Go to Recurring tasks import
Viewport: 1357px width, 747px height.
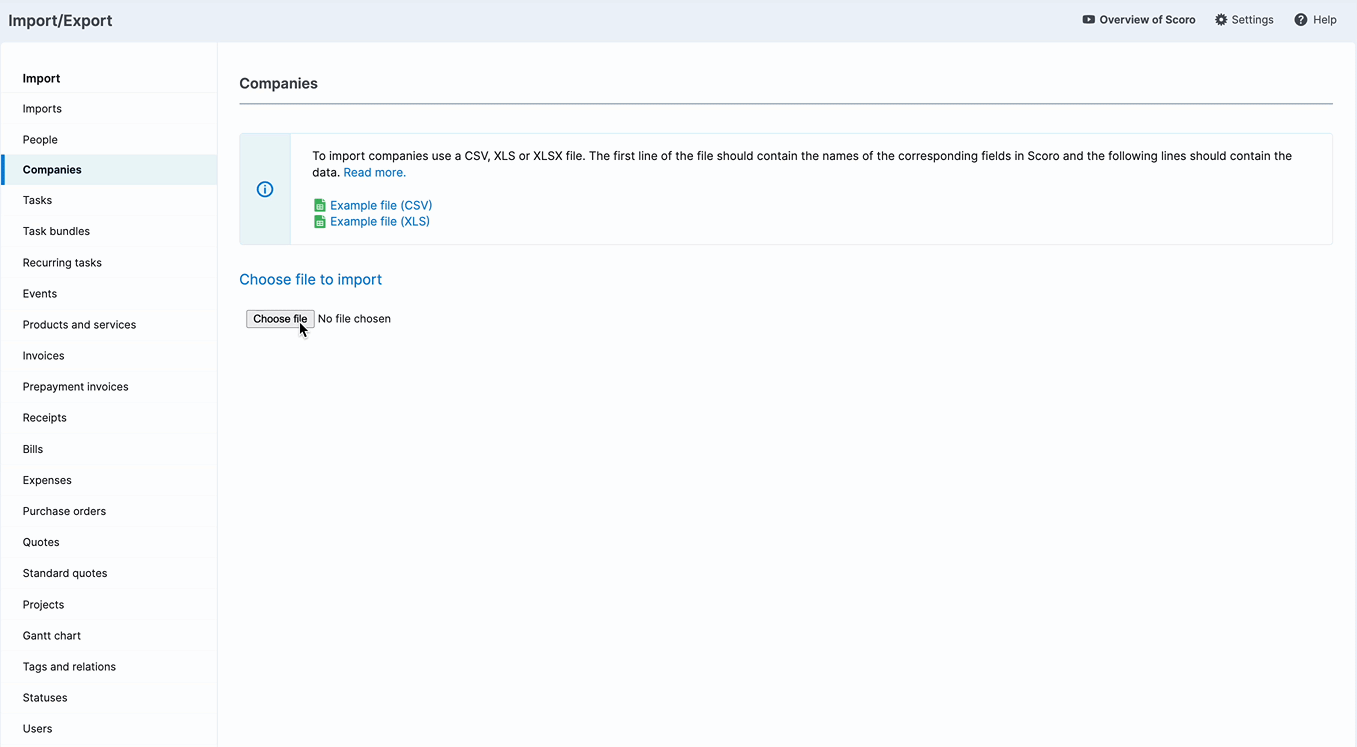coord(109,263)
